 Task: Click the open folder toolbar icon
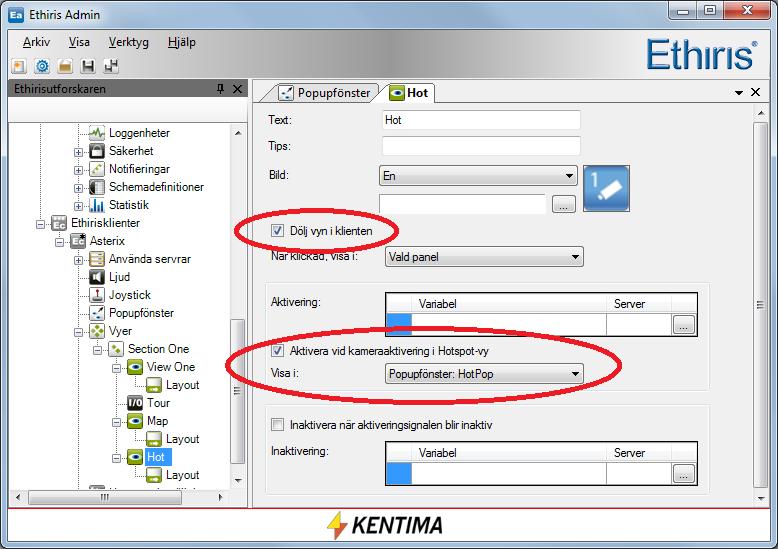point(65,66)
